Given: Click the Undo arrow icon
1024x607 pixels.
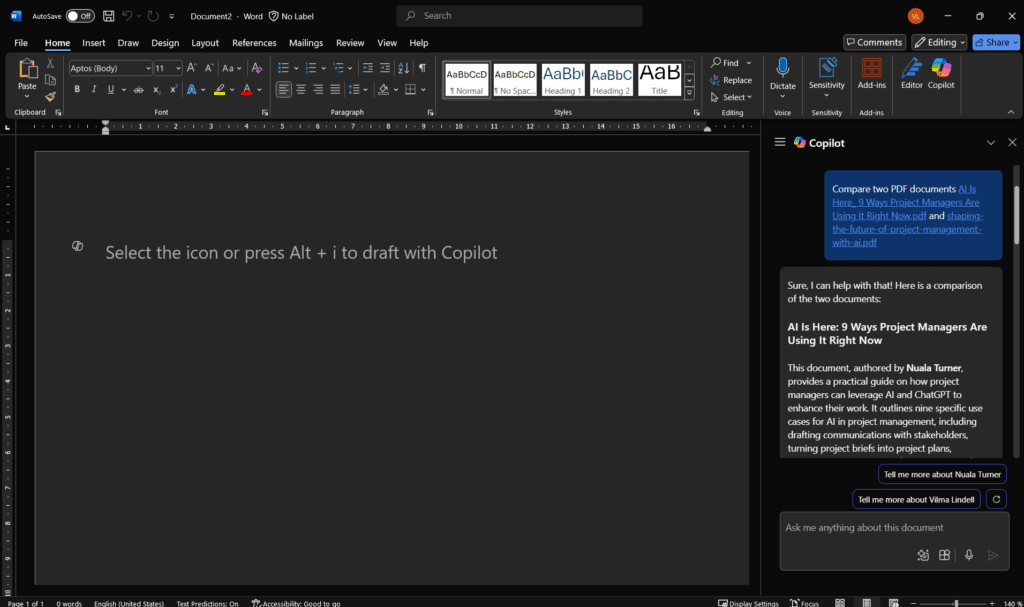Looking at the screenshot, I should pos(127,16).
